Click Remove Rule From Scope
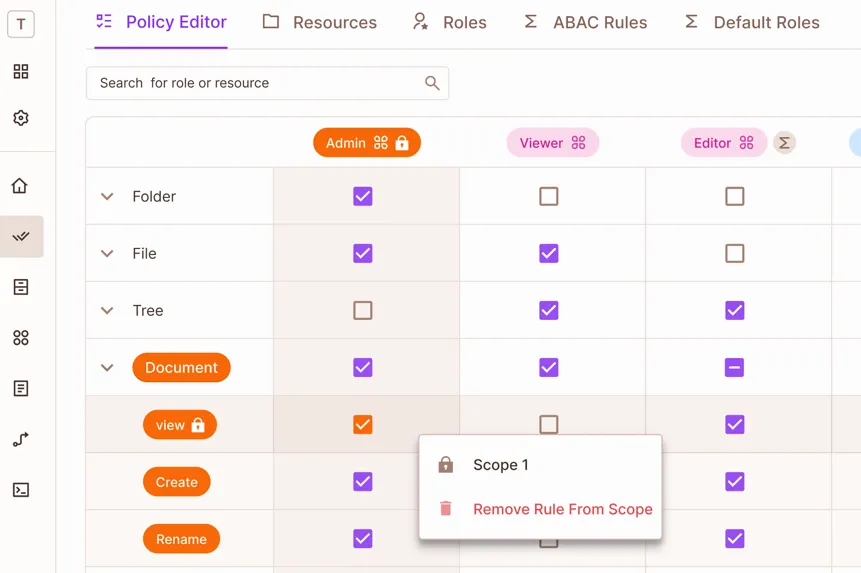The width and height of the screenshot is (861, 573). (562, 509)
